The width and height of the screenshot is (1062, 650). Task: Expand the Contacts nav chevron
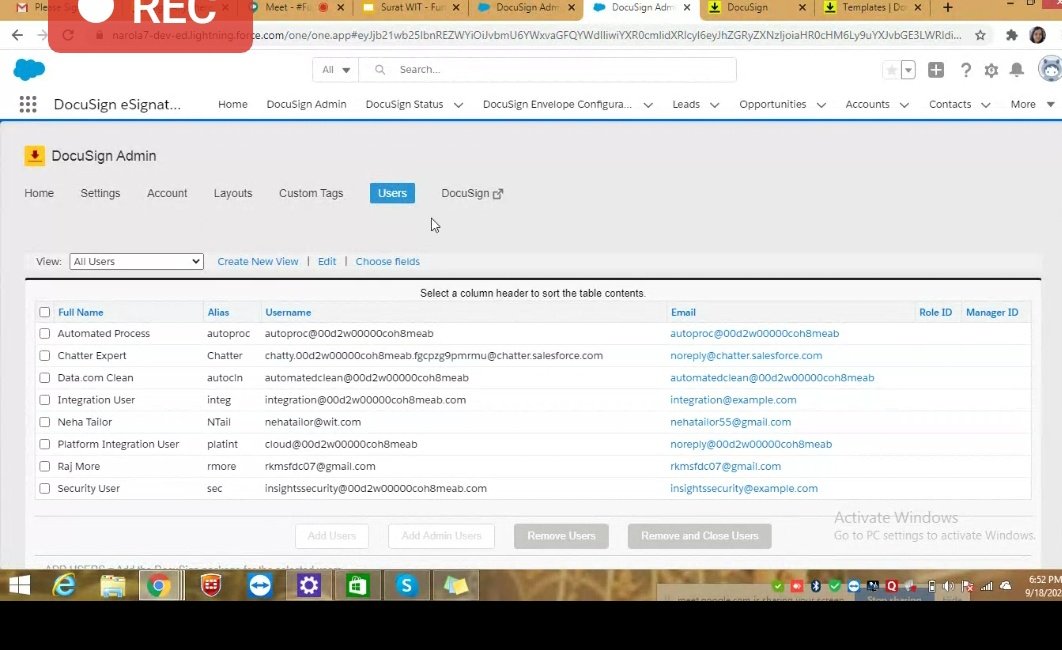pos(986,105)
